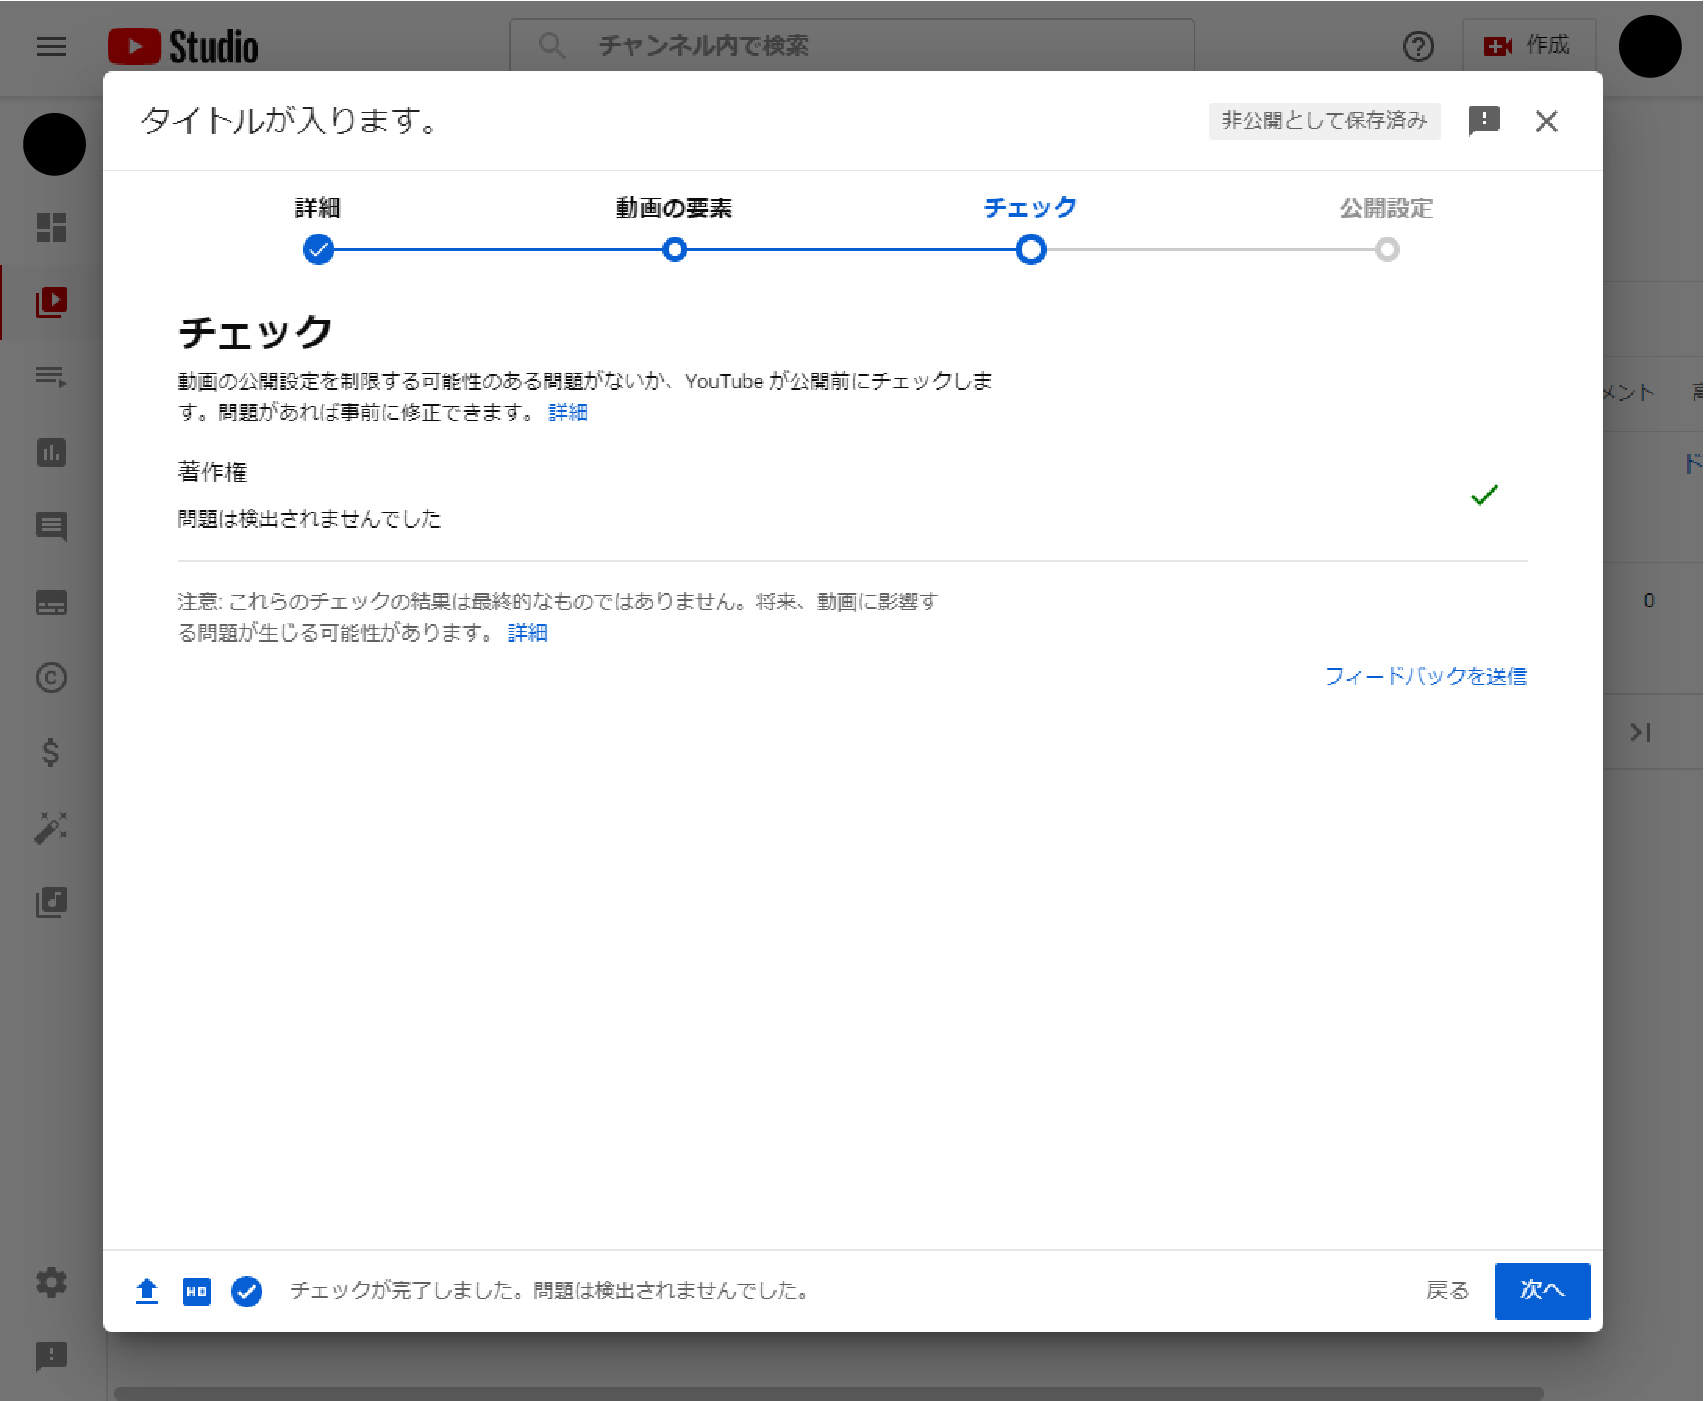
Task: Click the 次へ button
Action: (1541, 1291)
